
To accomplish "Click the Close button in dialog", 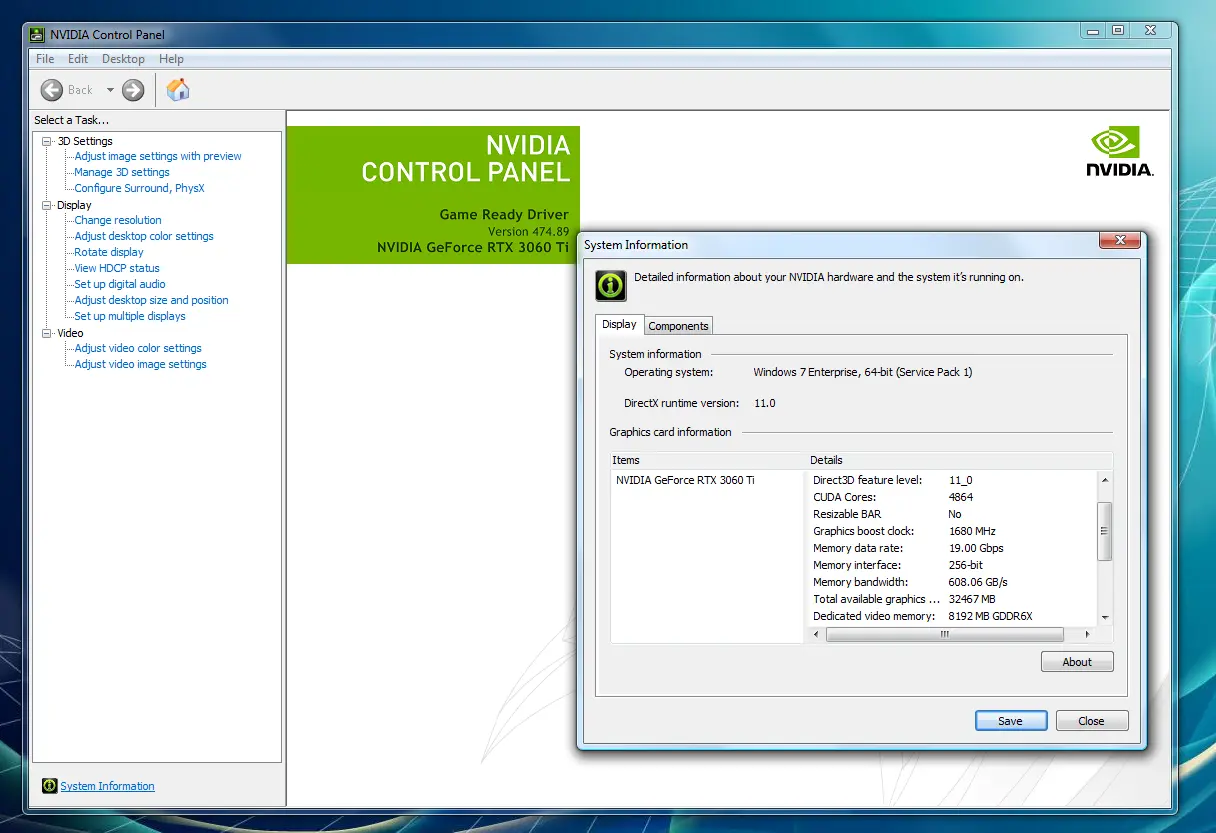I will click(x=1091, y=721).
